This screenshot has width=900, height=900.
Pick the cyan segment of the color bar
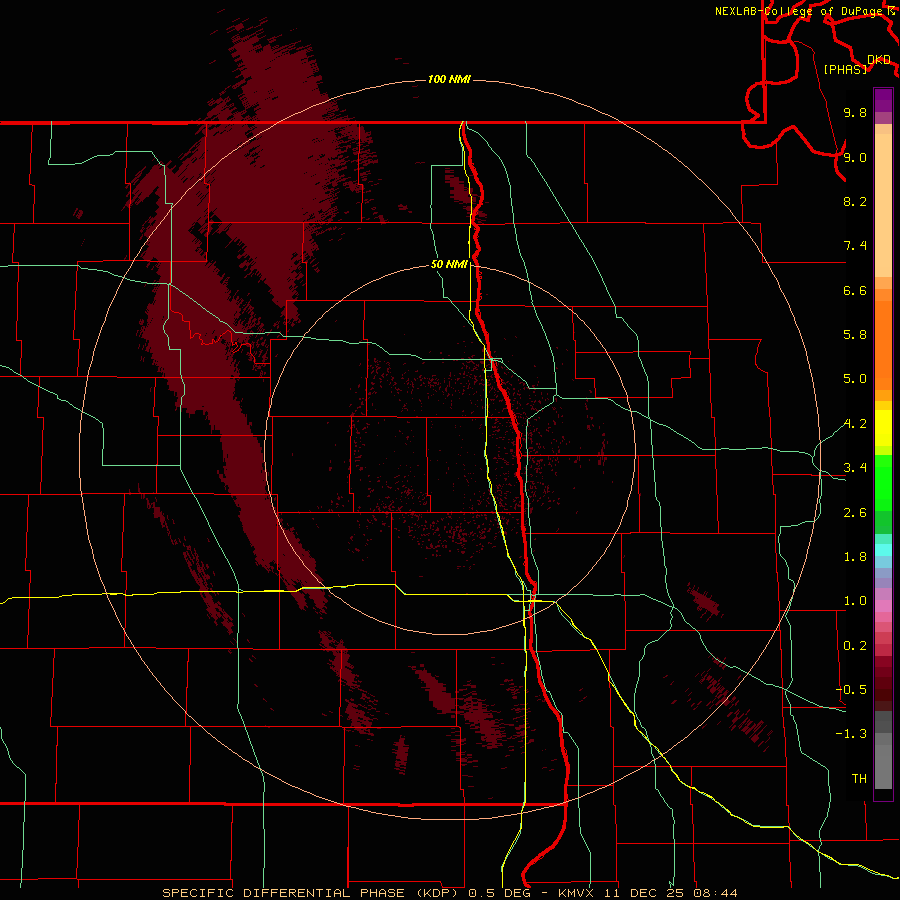tap(883, 550)
